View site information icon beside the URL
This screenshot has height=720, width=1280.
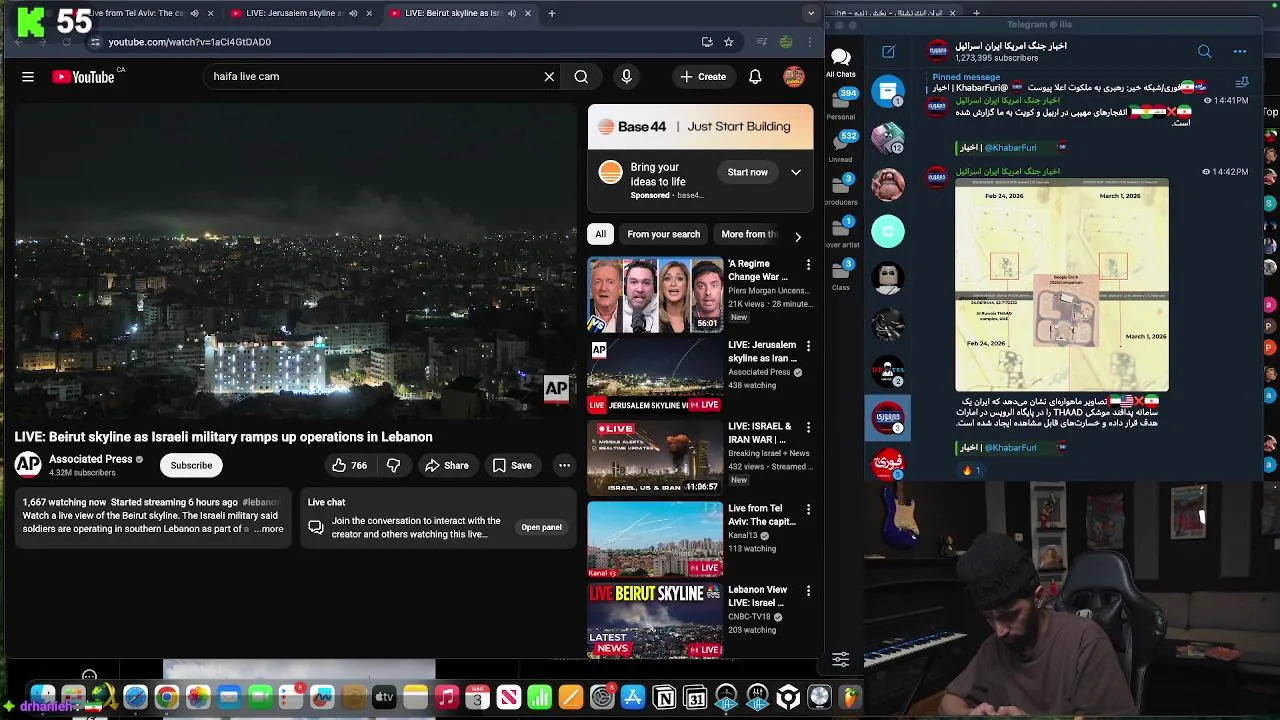tap(95, 42)
